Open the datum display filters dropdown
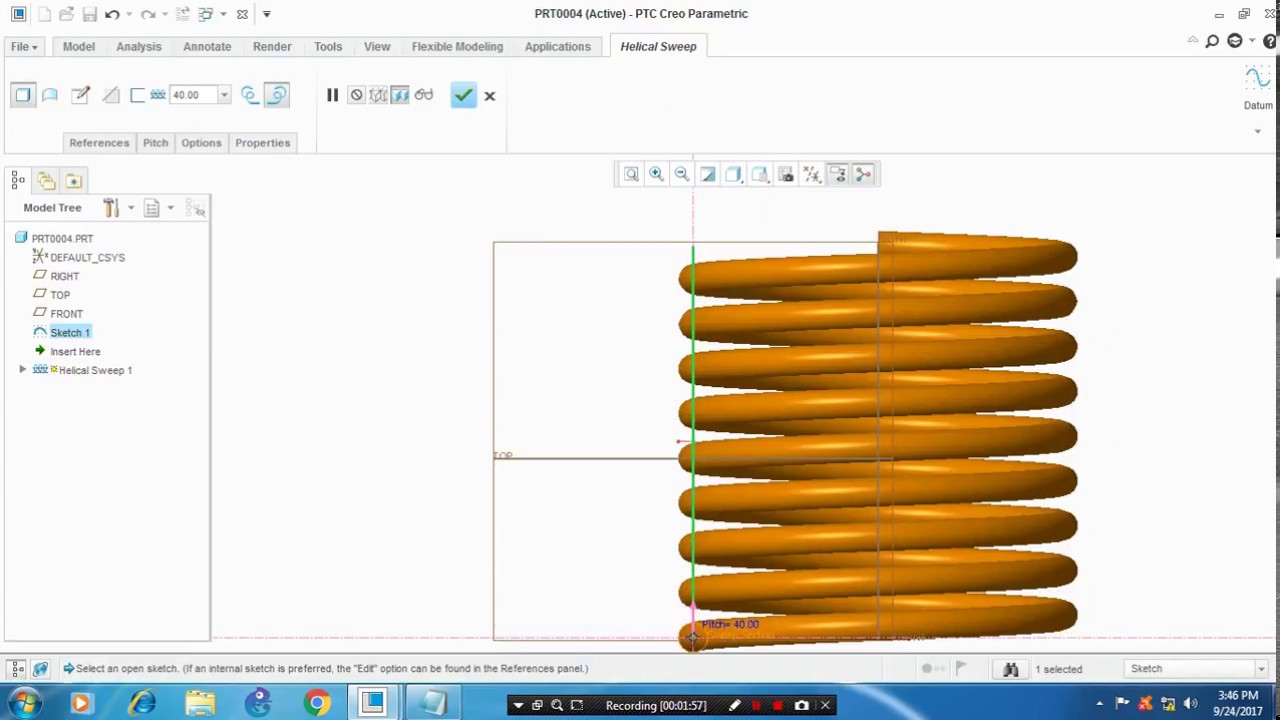 click(x=812, y=175)
